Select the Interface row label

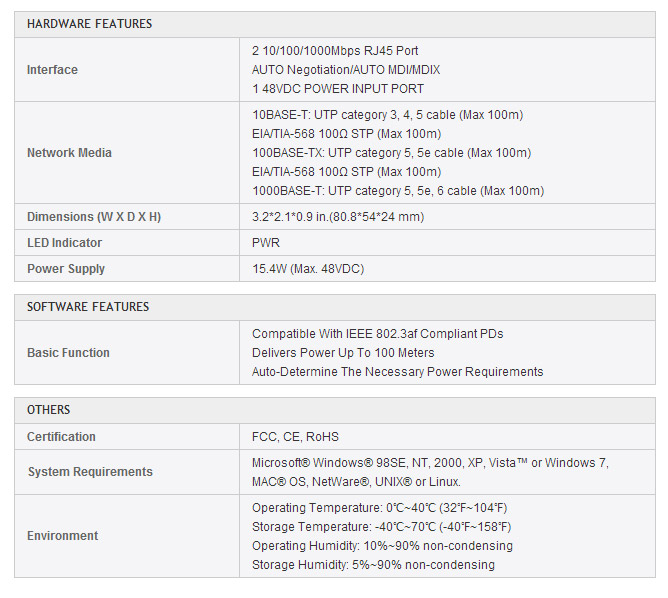(52, 70)
